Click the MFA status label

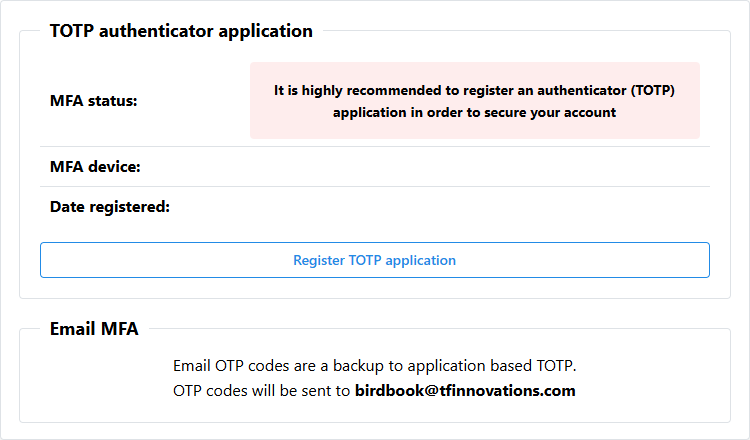94,101
